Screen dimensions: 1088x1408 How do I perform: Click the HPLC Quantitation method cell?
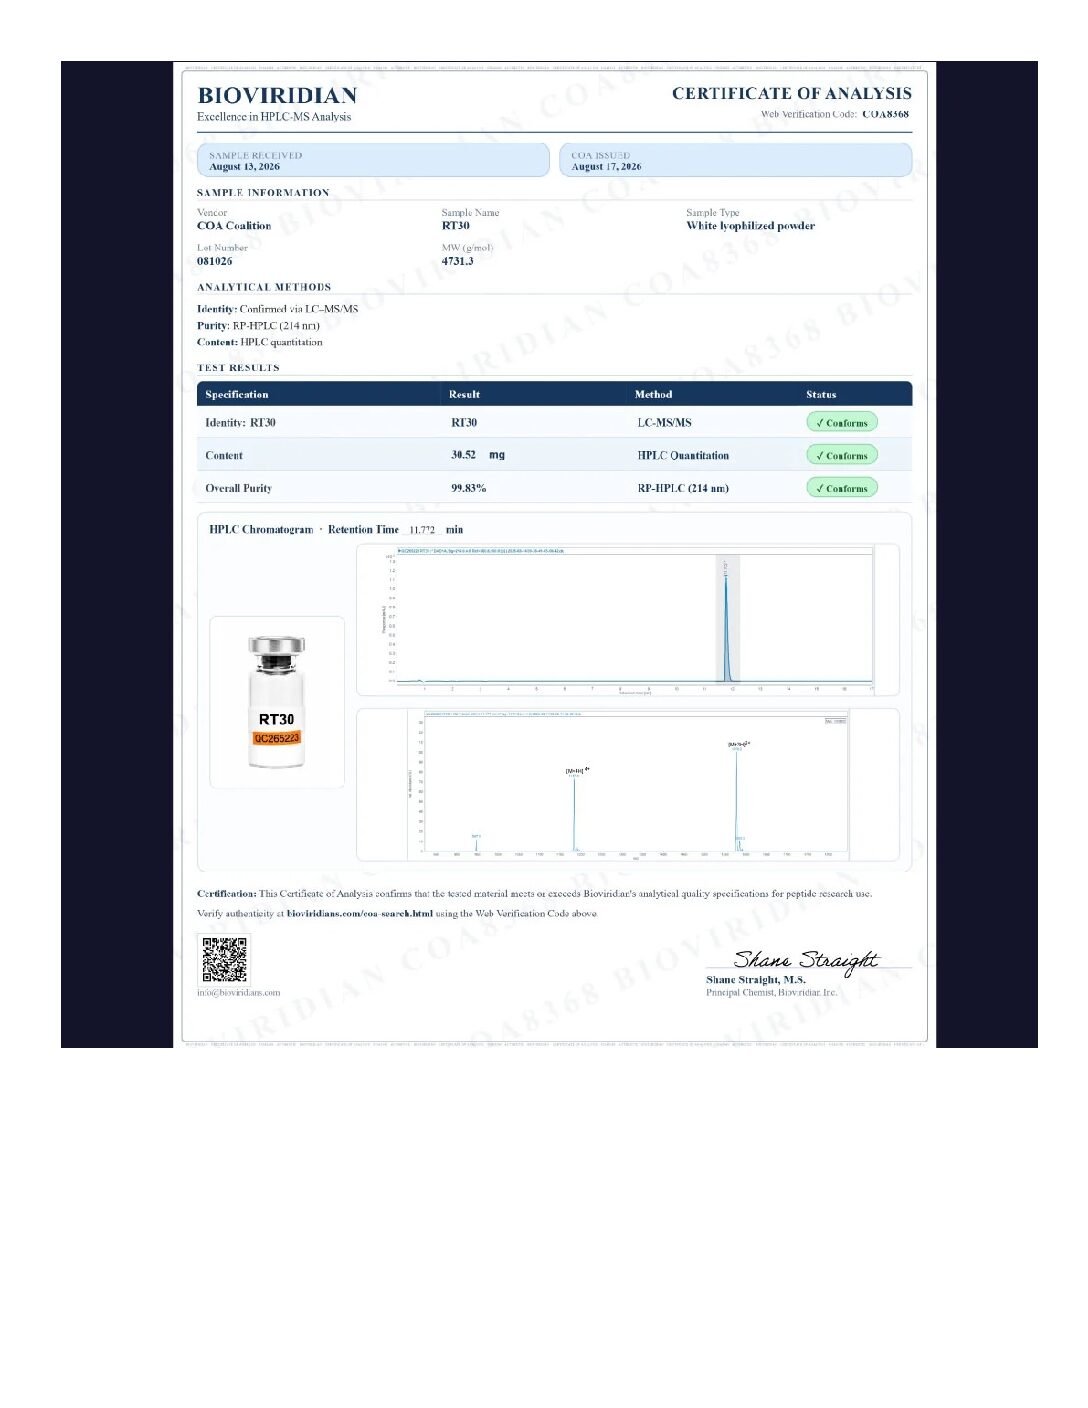tap(683, 455)
